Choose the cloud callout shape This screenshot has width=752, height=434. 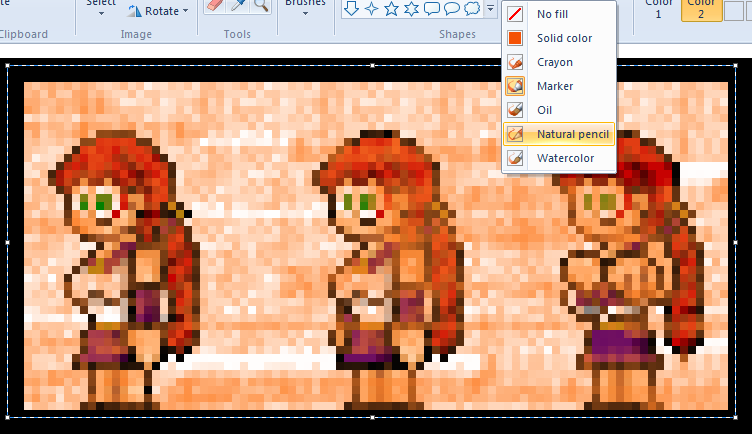(471, 9)
